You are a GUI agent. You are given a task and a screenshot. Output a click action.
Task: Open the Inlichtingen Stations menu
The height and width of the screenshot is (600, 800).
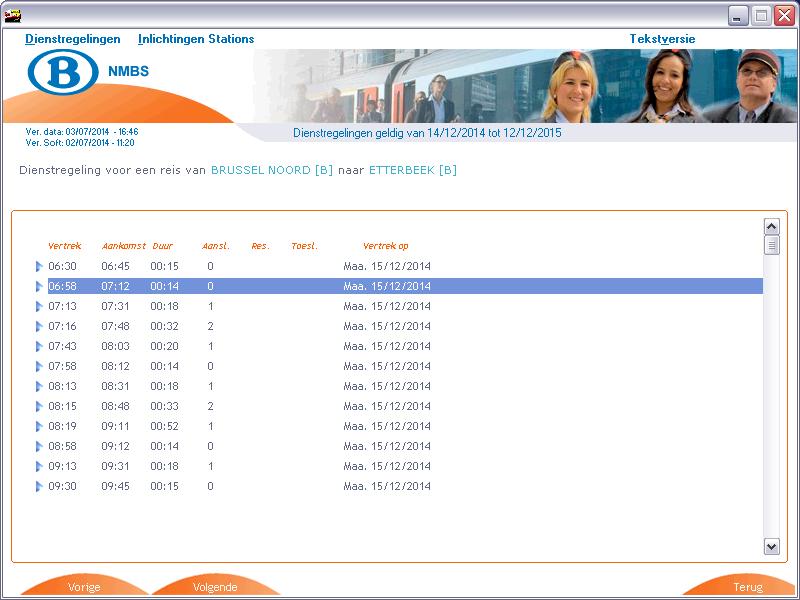tap(196, 39)
